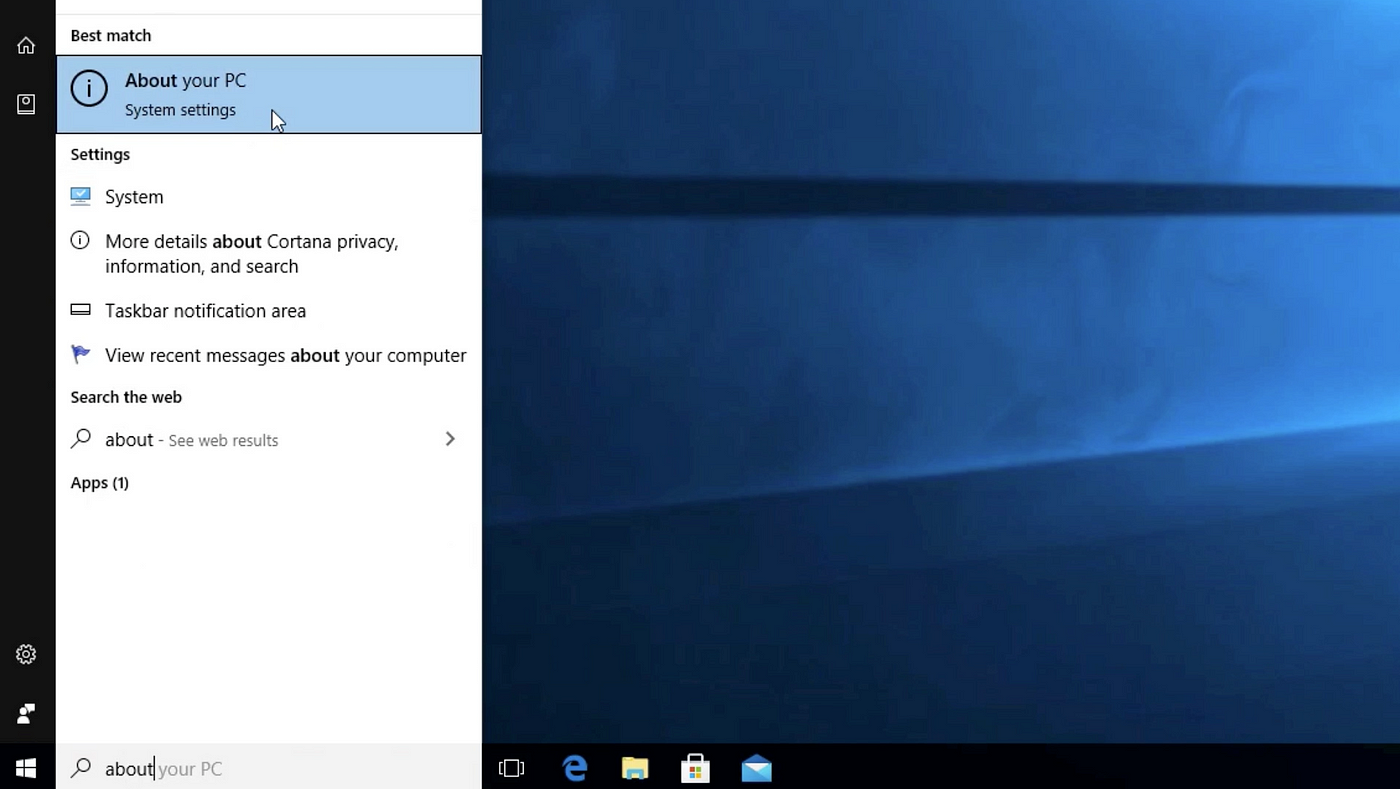Open Task View on the taskbar

511,768
